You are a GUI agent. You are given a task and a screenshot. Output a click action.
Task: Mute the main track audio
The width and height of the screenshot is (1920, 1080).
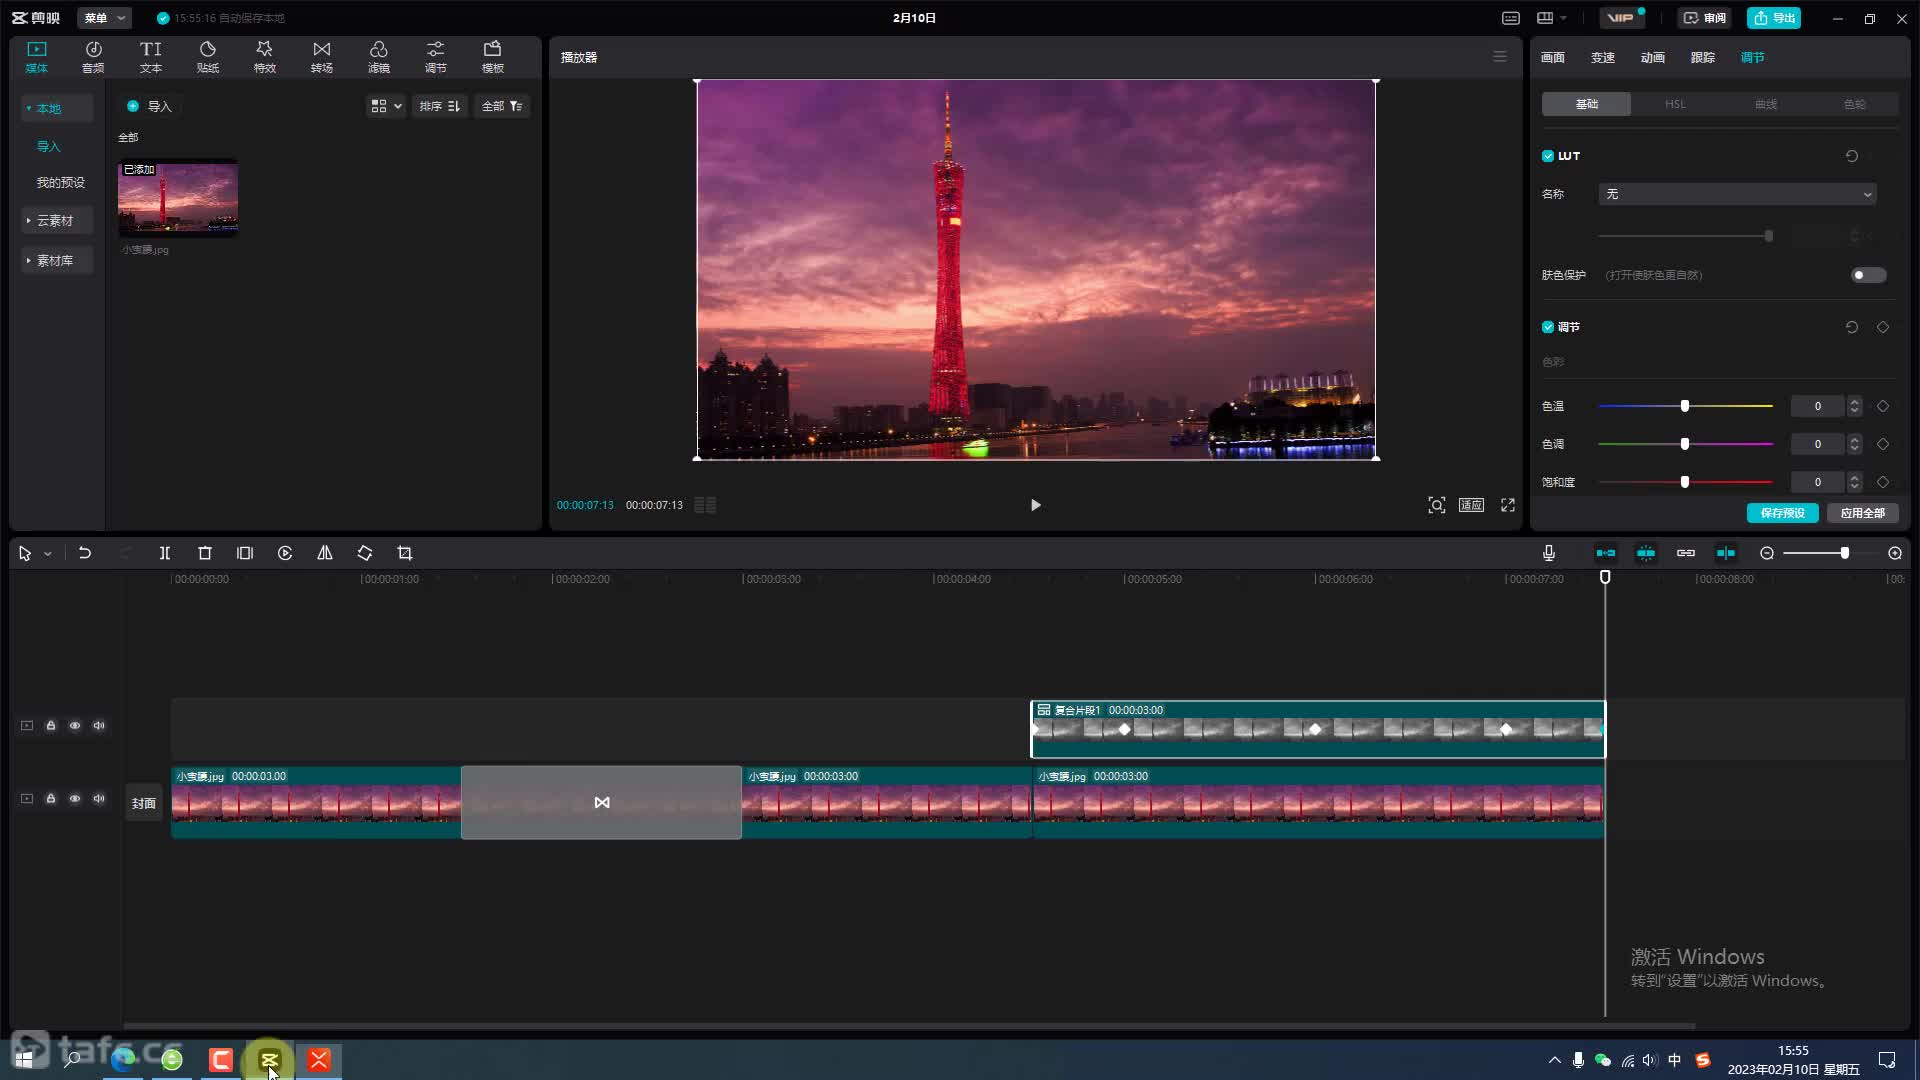tap(99, 799)
